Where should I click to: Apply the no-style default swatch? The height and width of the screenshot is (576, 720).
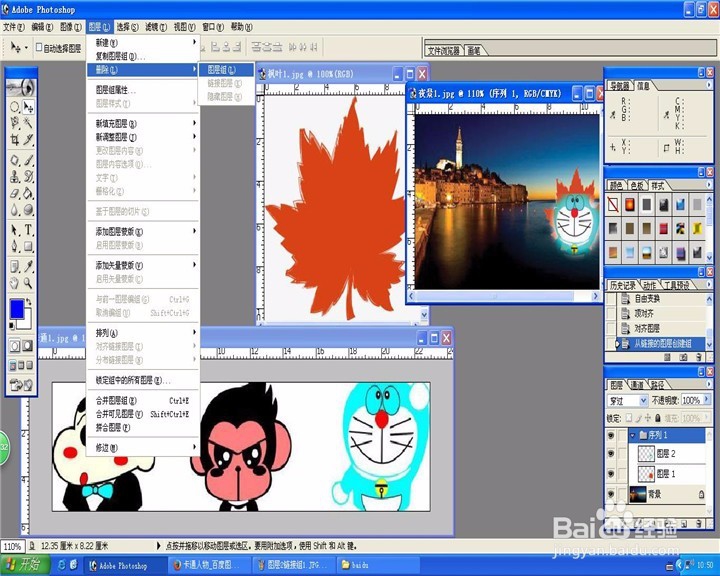coord(613,204)
